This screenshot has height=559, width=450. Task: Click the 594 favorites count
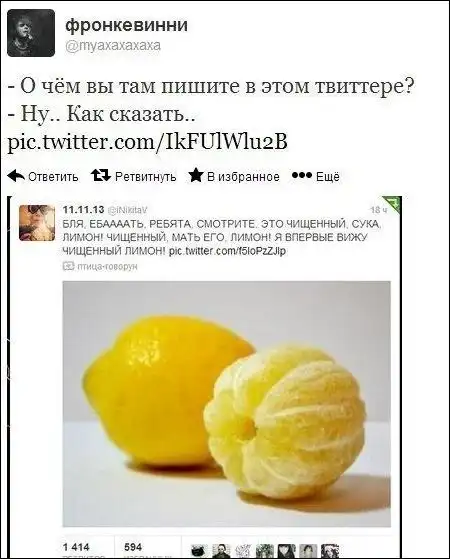pyautogui.click(x=133, y=547)
